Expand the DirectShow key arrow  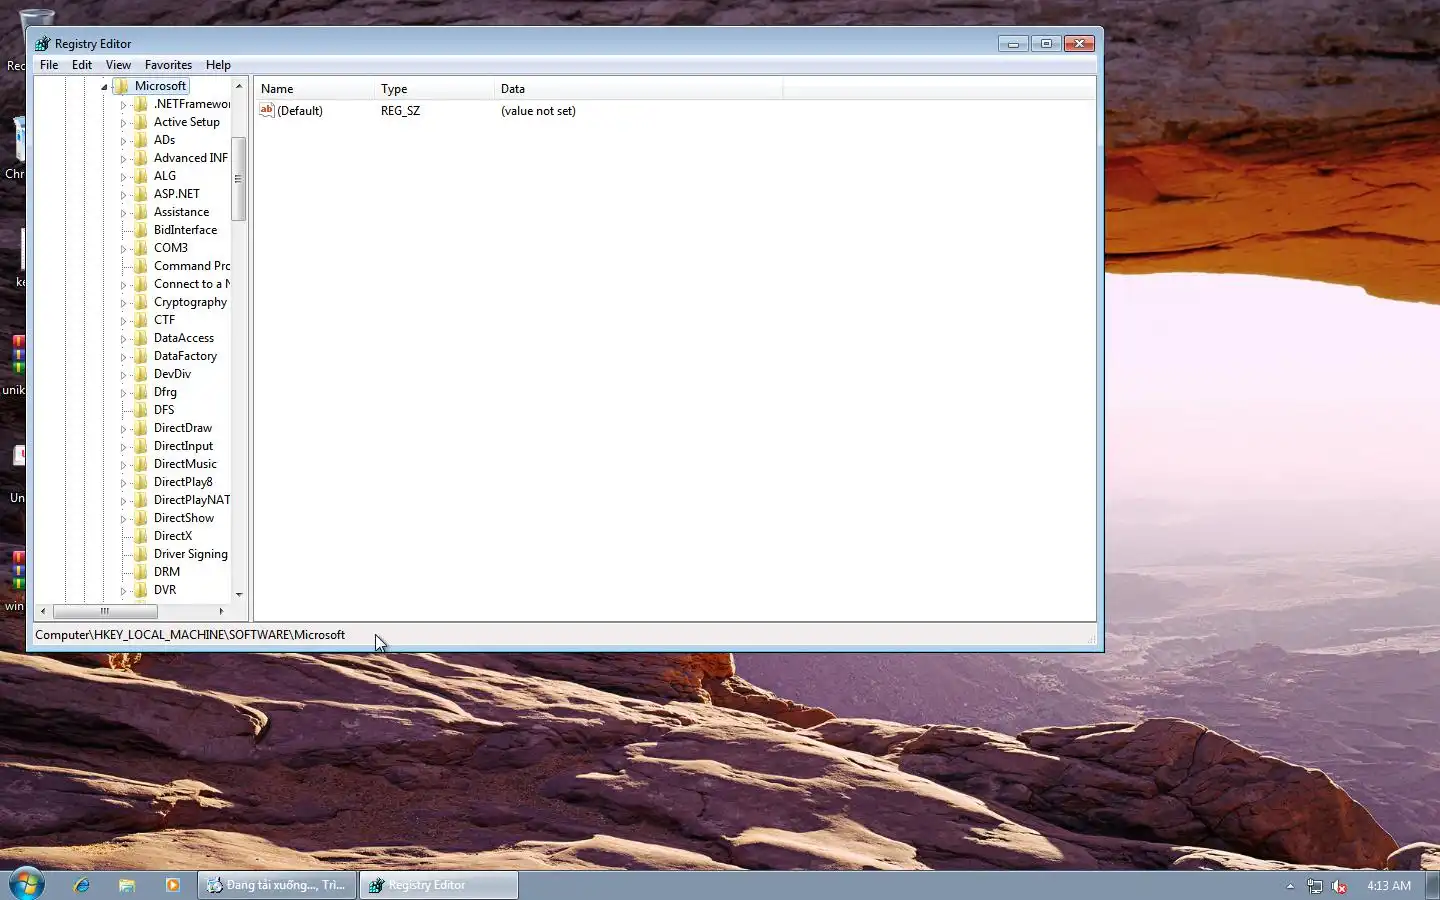pyautogui.click(x=123, y=519)
